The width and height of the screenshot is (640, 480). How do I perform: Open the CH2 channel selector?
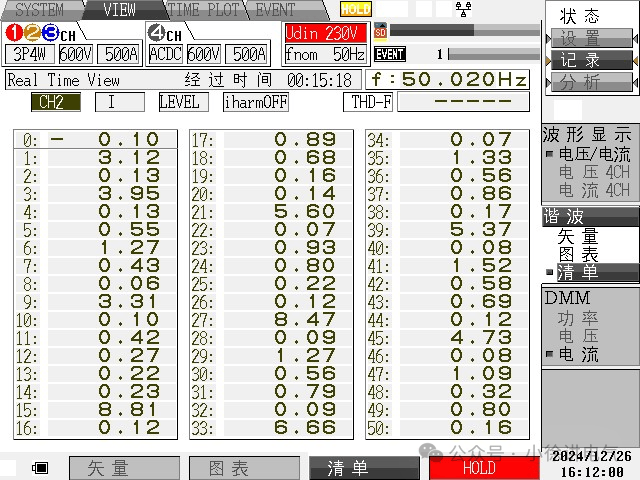(x=56, y=102)
